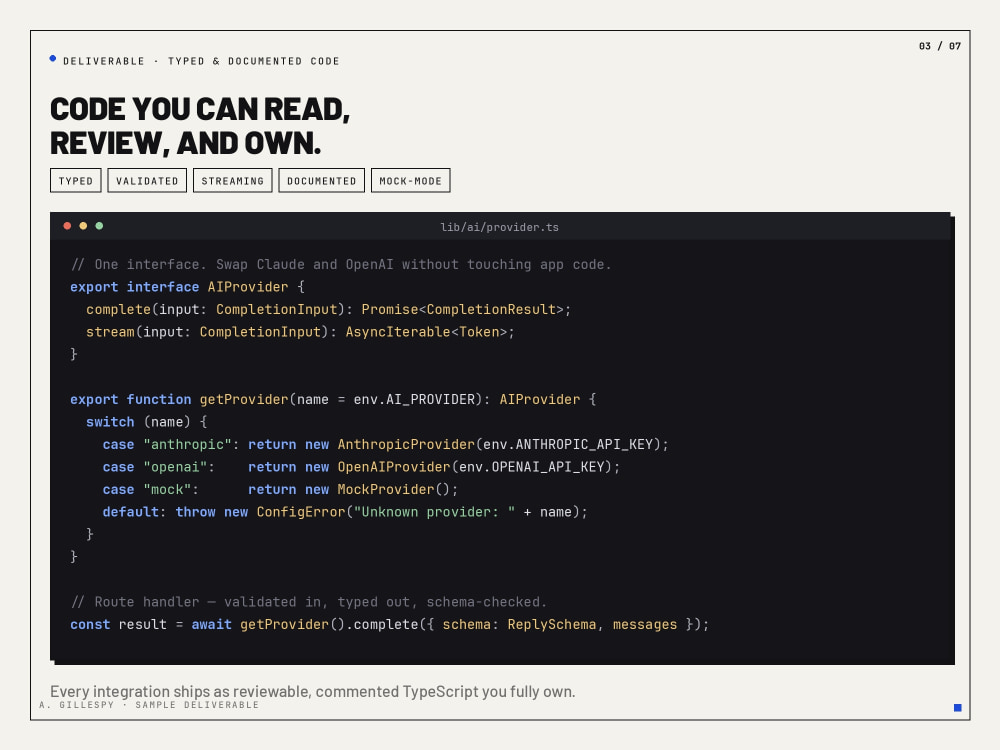Screen dimensions: 1000x750
Task: Click the red dot in code window
Action: tap(67, 226)
